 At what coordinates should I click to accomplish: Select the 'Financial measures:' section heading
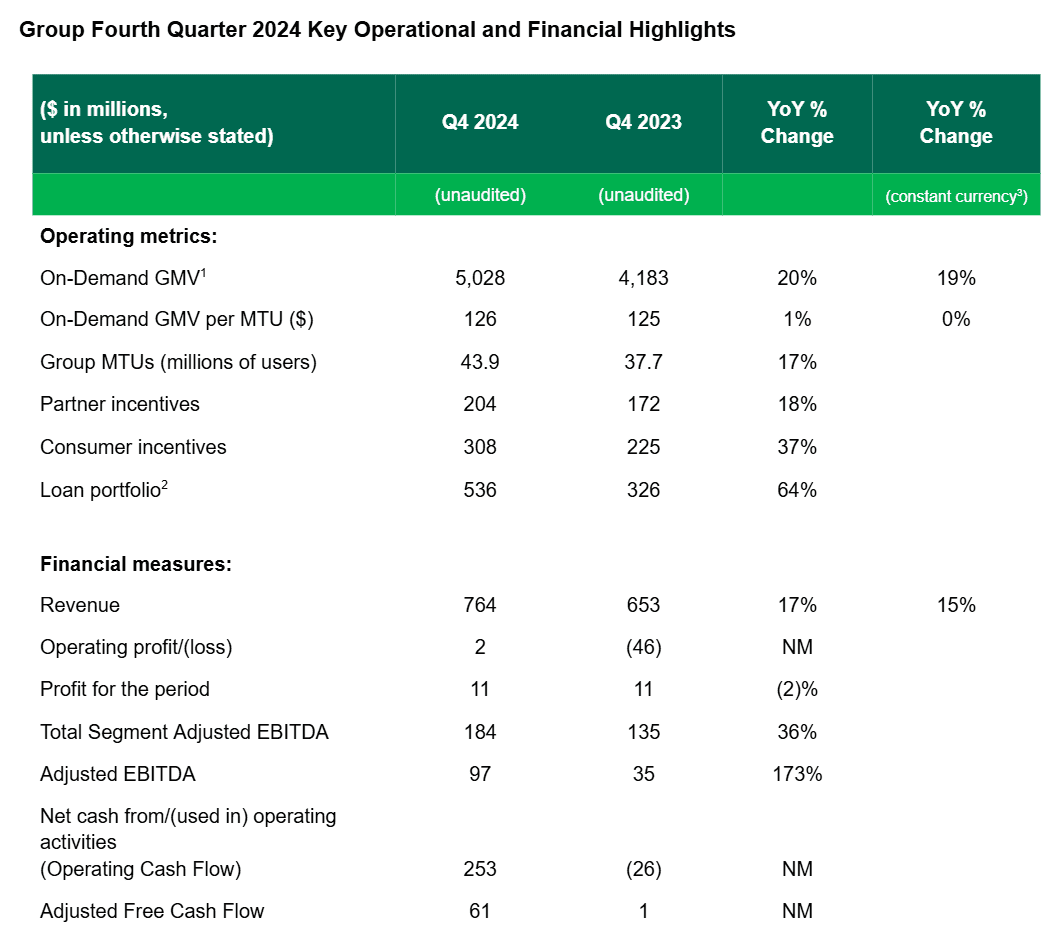136,563
